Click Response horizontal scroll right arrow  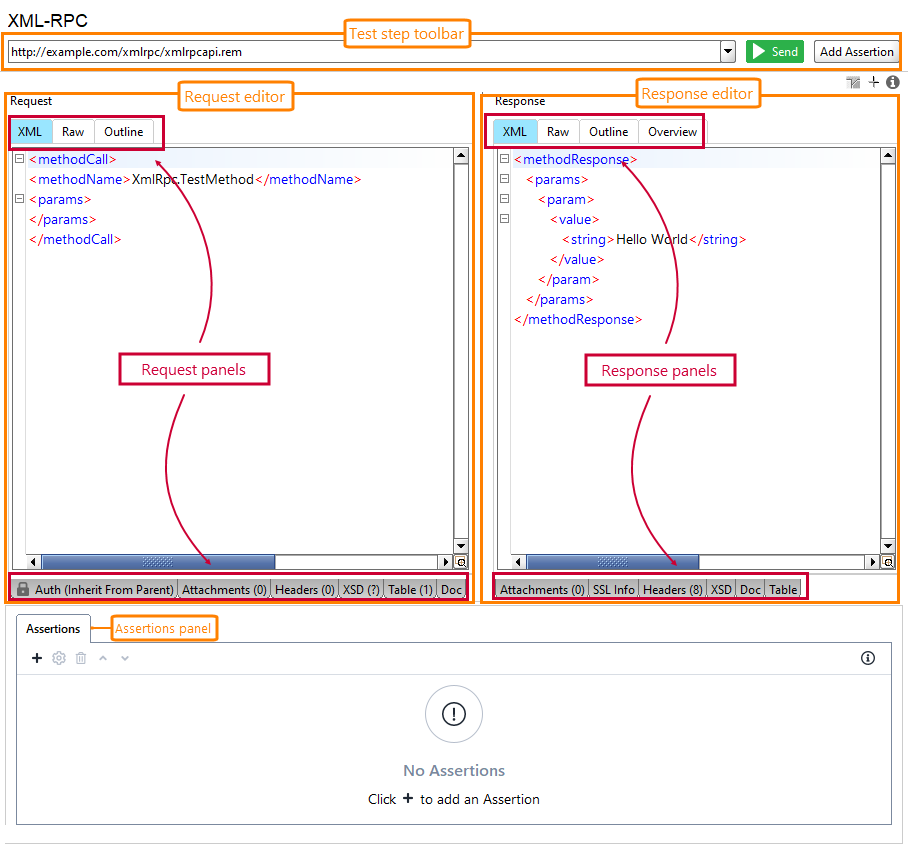pyautogui.click(x=873, y=561)
